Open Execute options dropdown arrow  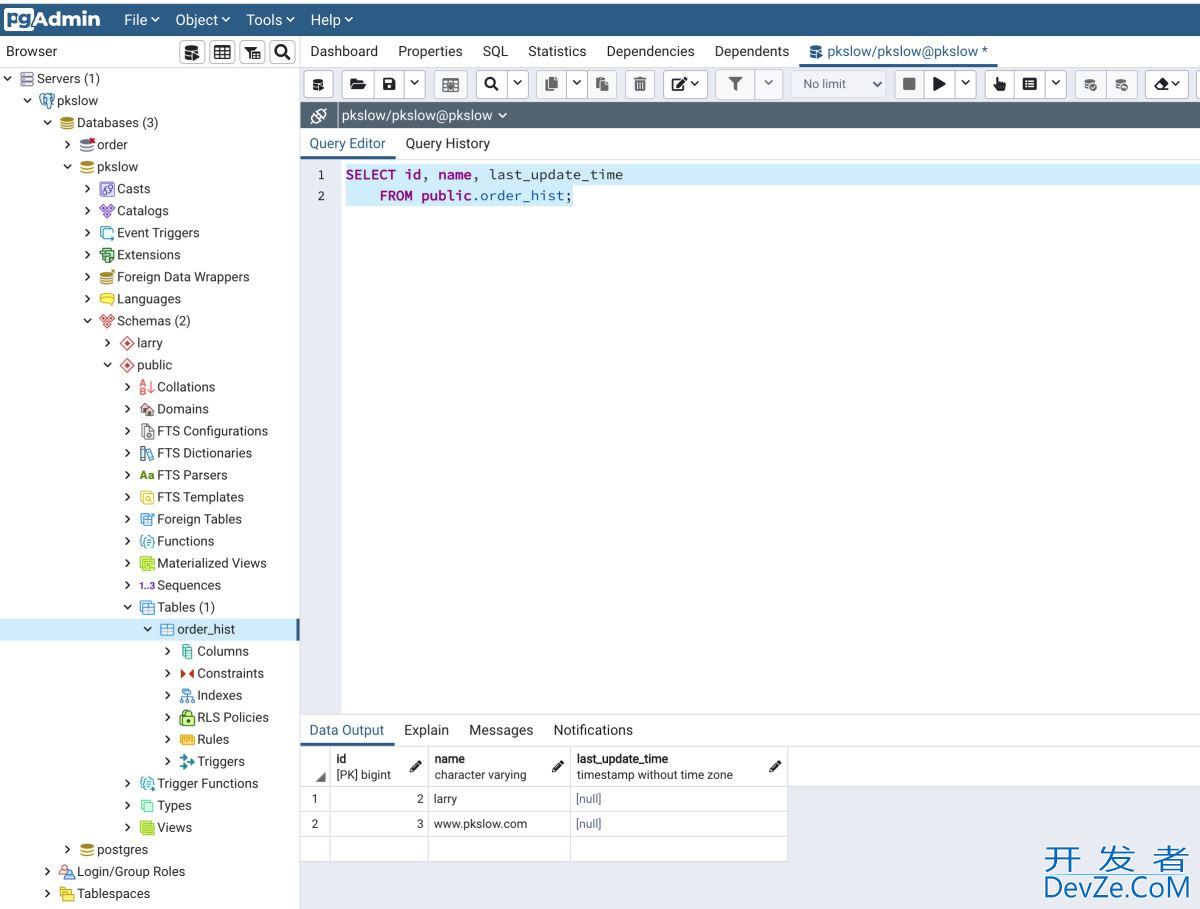tap(965, 84)
